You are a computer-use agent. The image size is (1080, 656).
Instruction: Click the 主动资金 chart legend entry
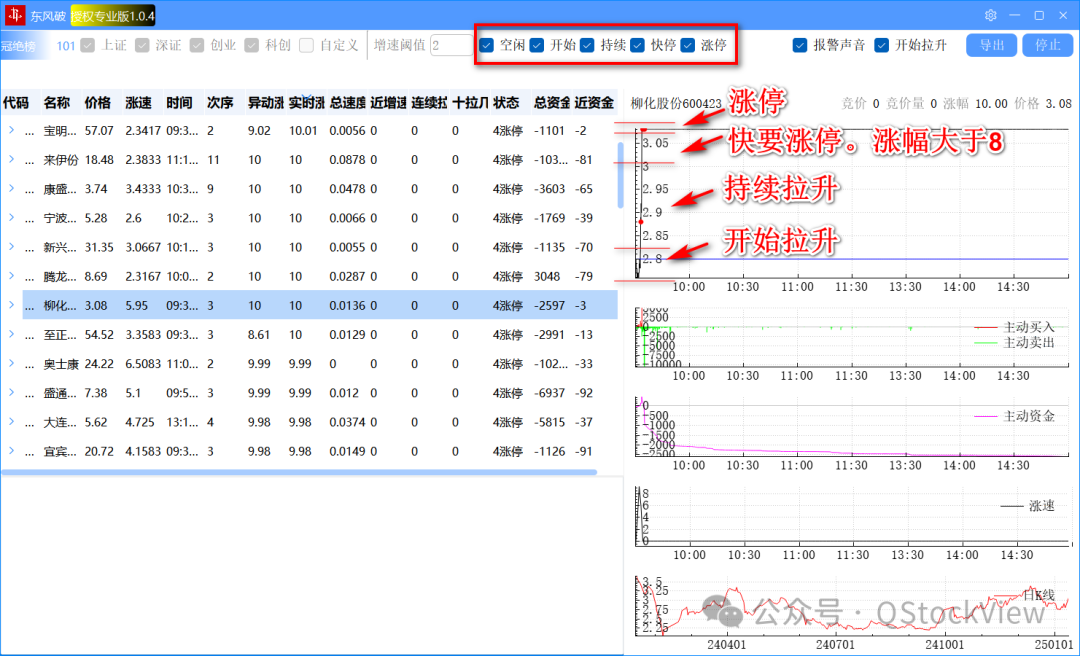pos(1015,416)
